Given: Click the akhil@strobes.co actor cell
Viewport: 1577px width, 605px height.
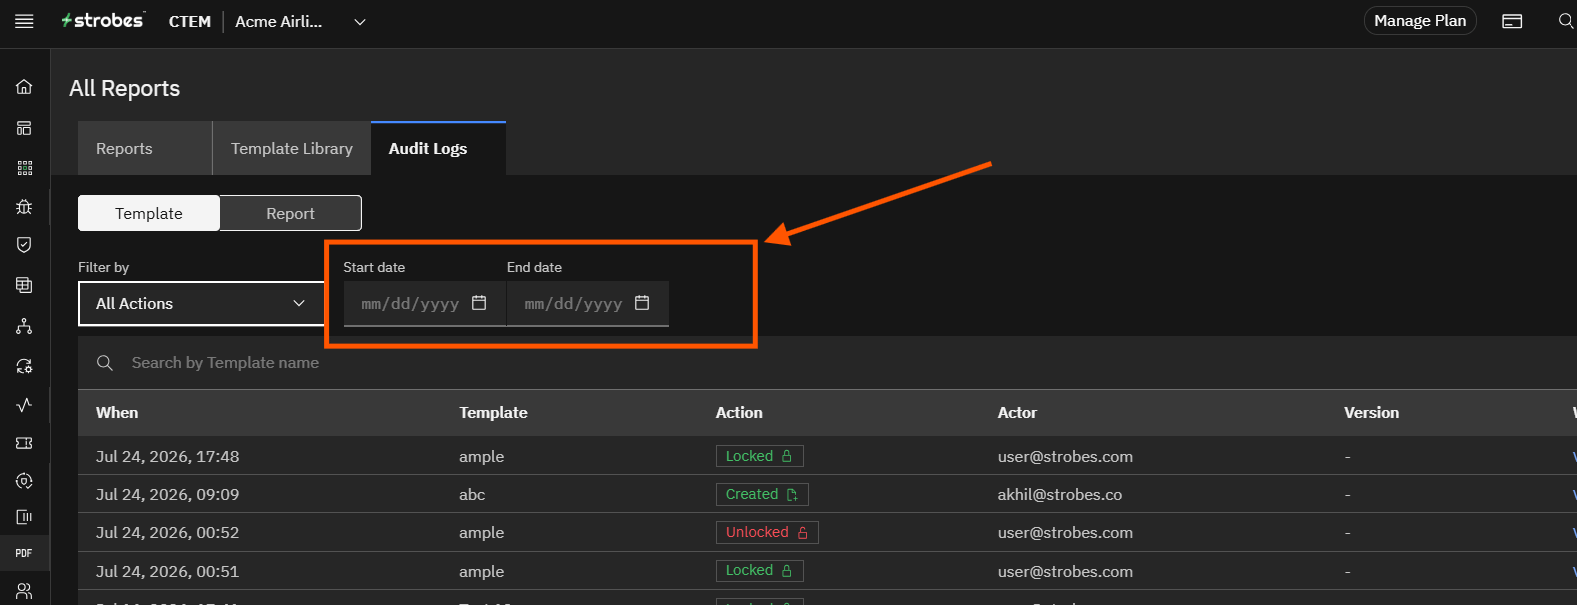Looking at the screenshot, I should coord(1059,495).
